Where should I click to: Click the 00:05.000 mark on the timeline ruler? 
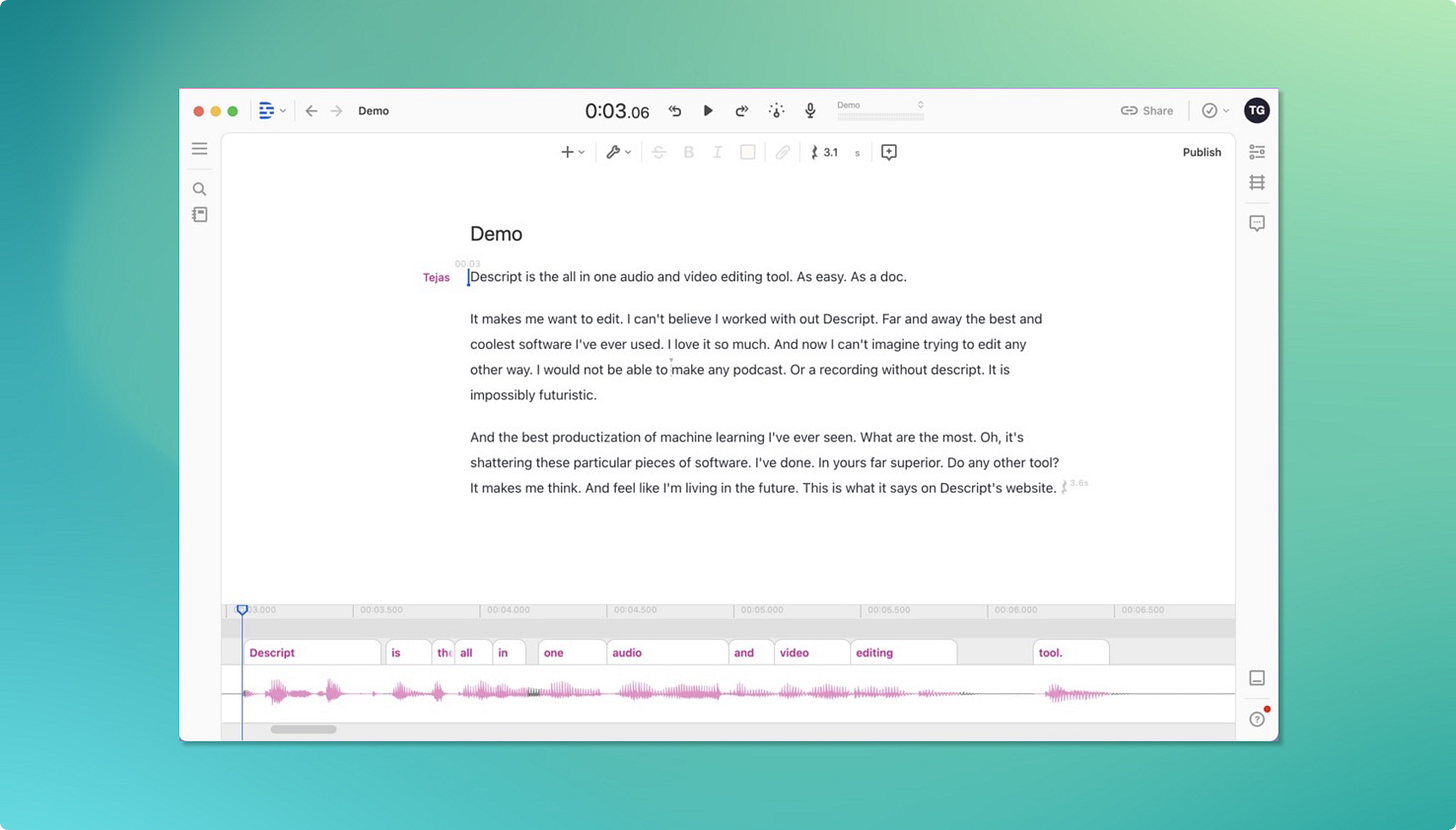tap(761, 609)
